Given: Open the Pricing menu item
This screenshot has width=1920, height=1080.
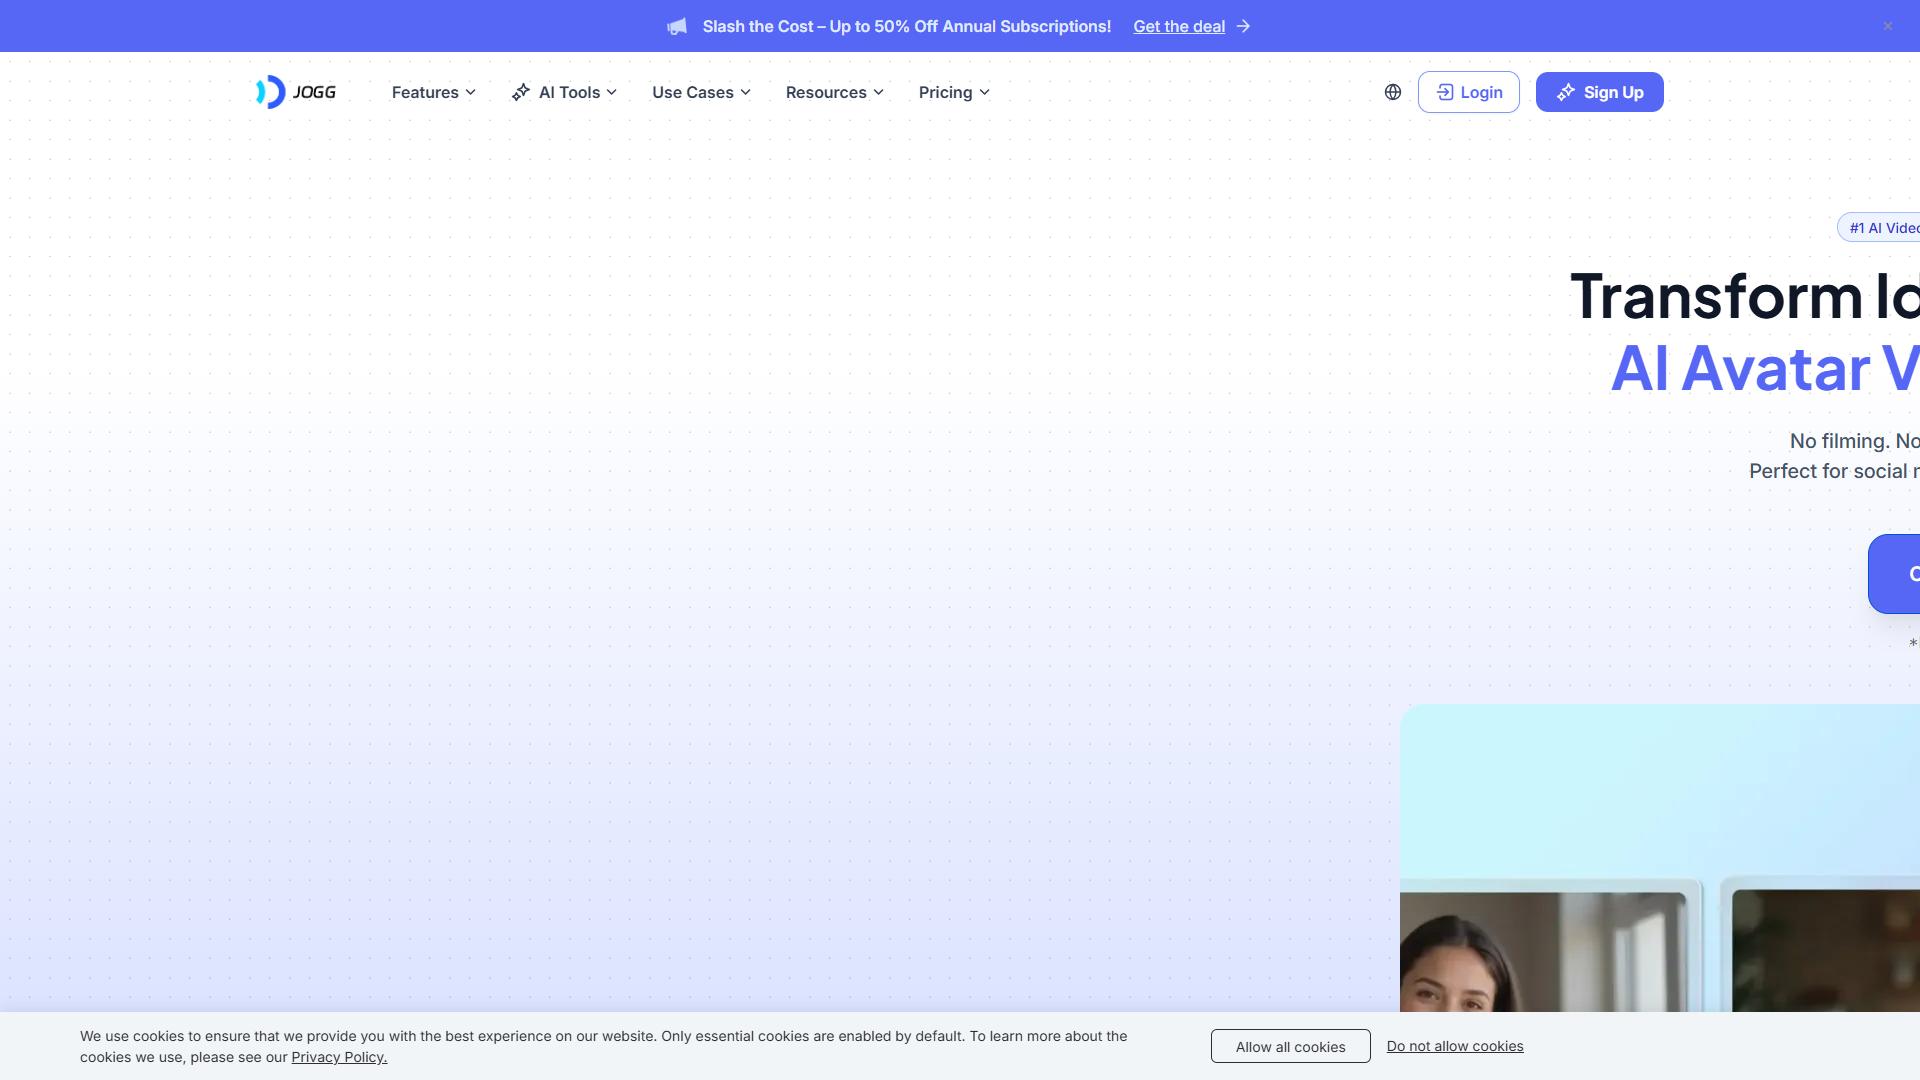Looking at the screenshot, I should (954, 92).
